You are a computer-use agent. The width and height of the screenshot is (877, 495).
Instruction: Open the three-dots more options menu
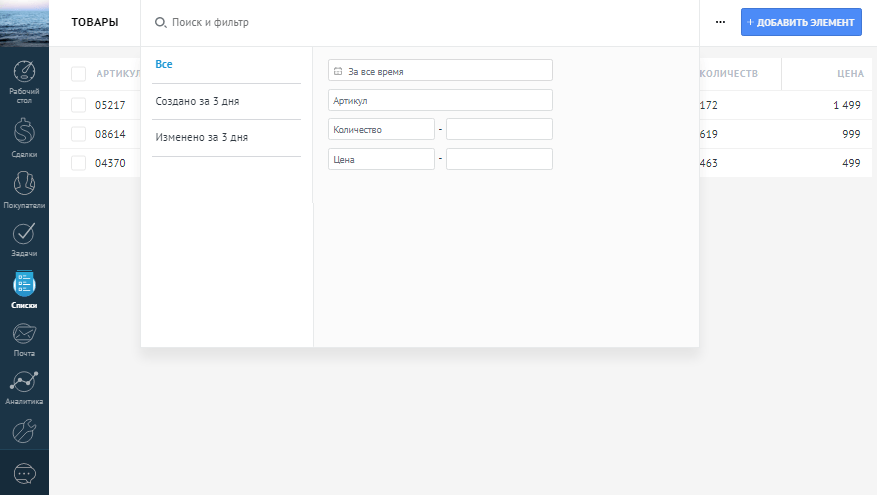pos(720,22)
